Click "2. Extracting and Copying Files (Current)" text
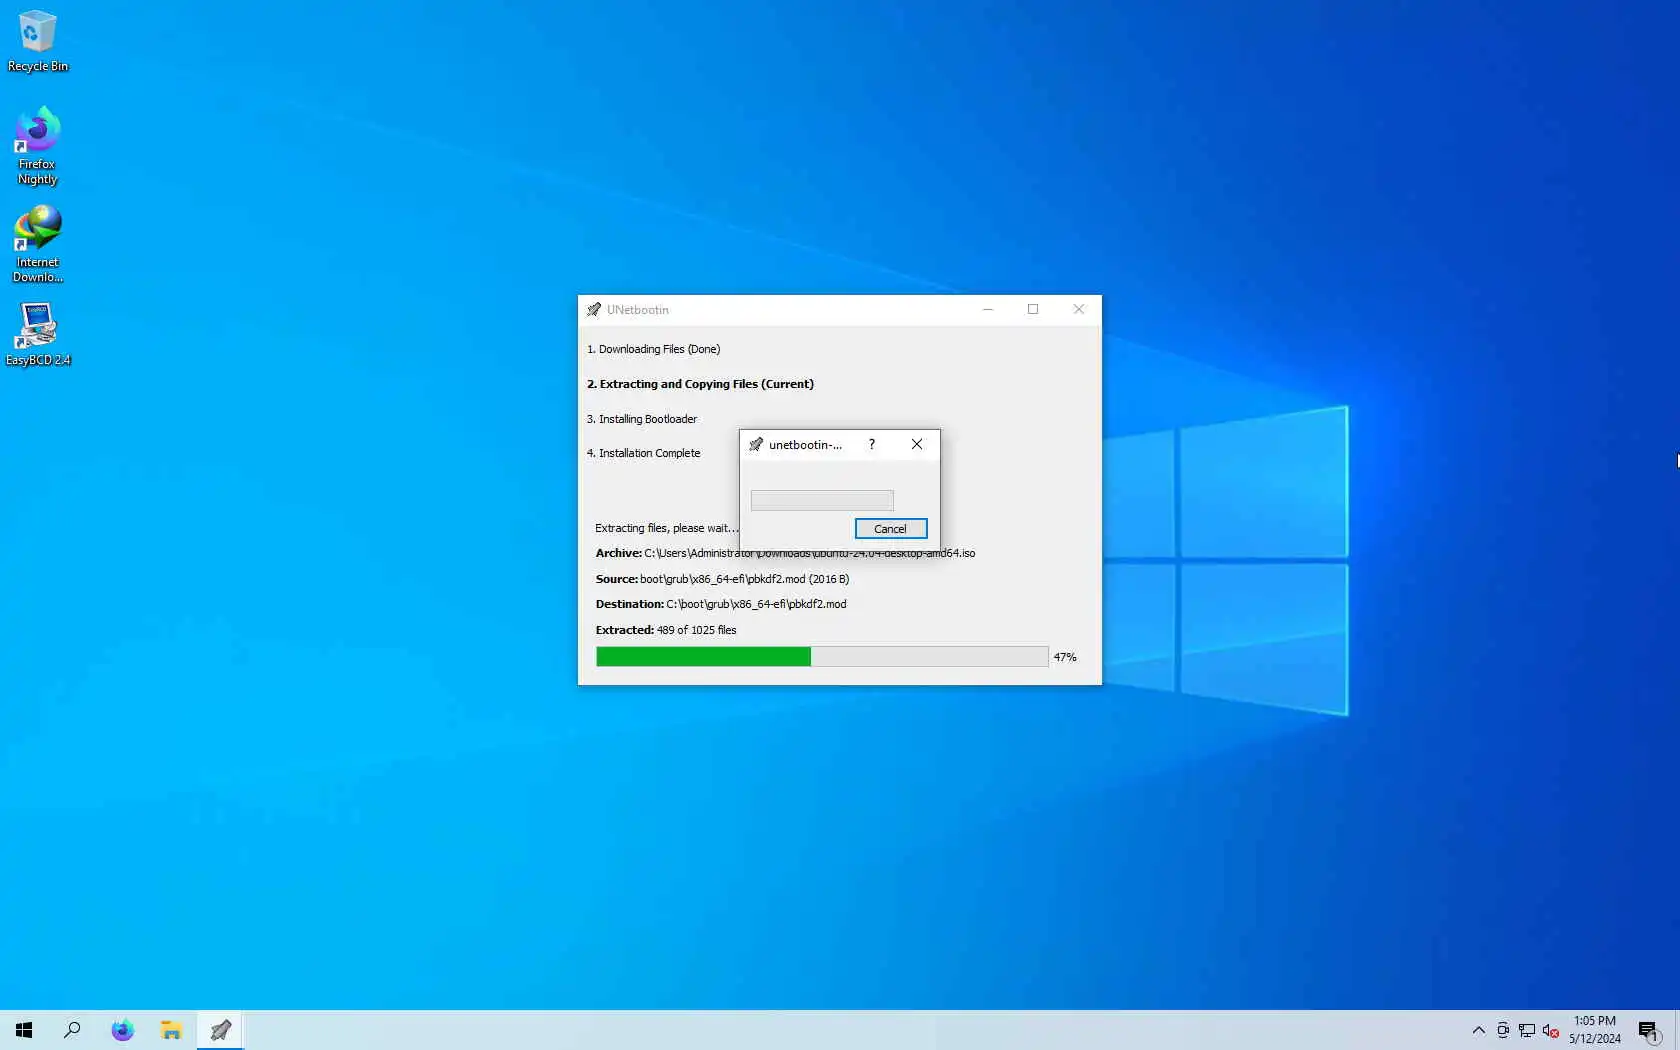The image size is (1680, 1050). 700,384
